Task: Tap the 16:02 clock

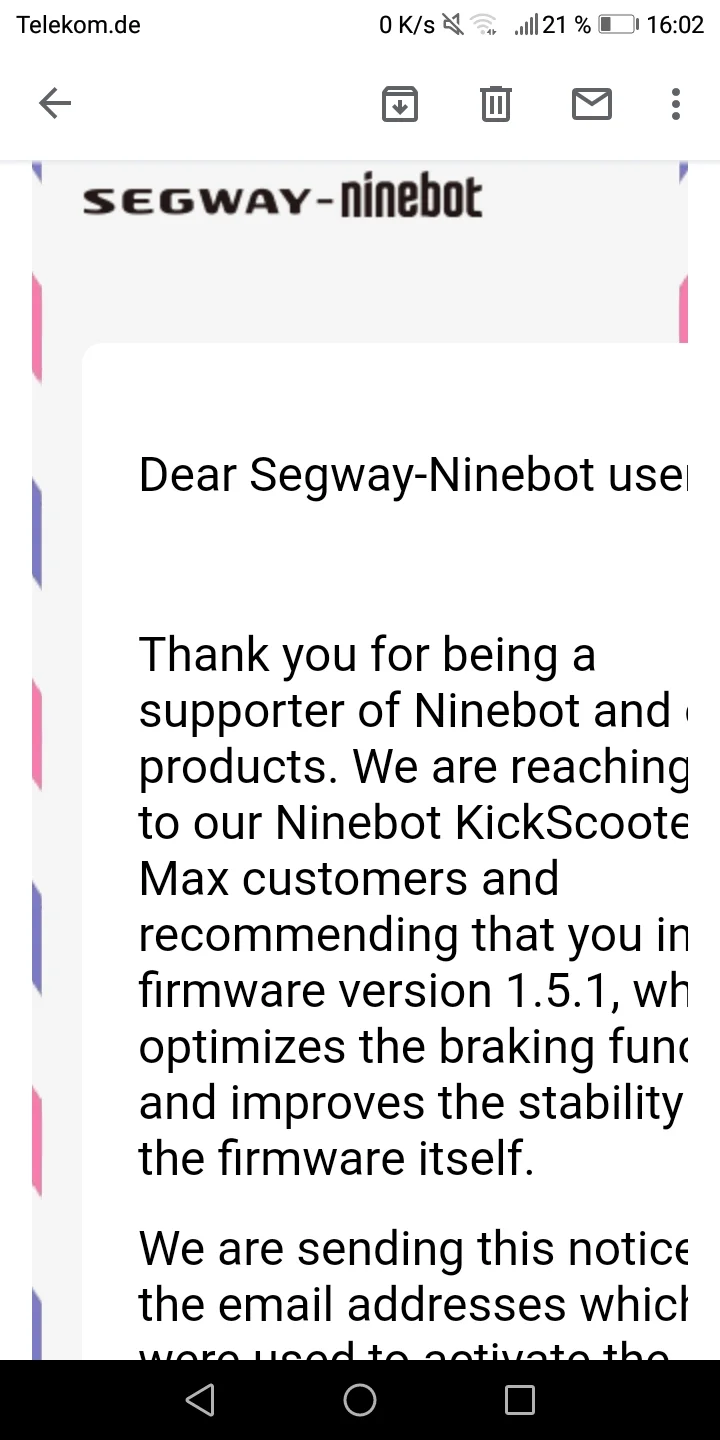Action: pyautogui.click(x=675, y=25)
